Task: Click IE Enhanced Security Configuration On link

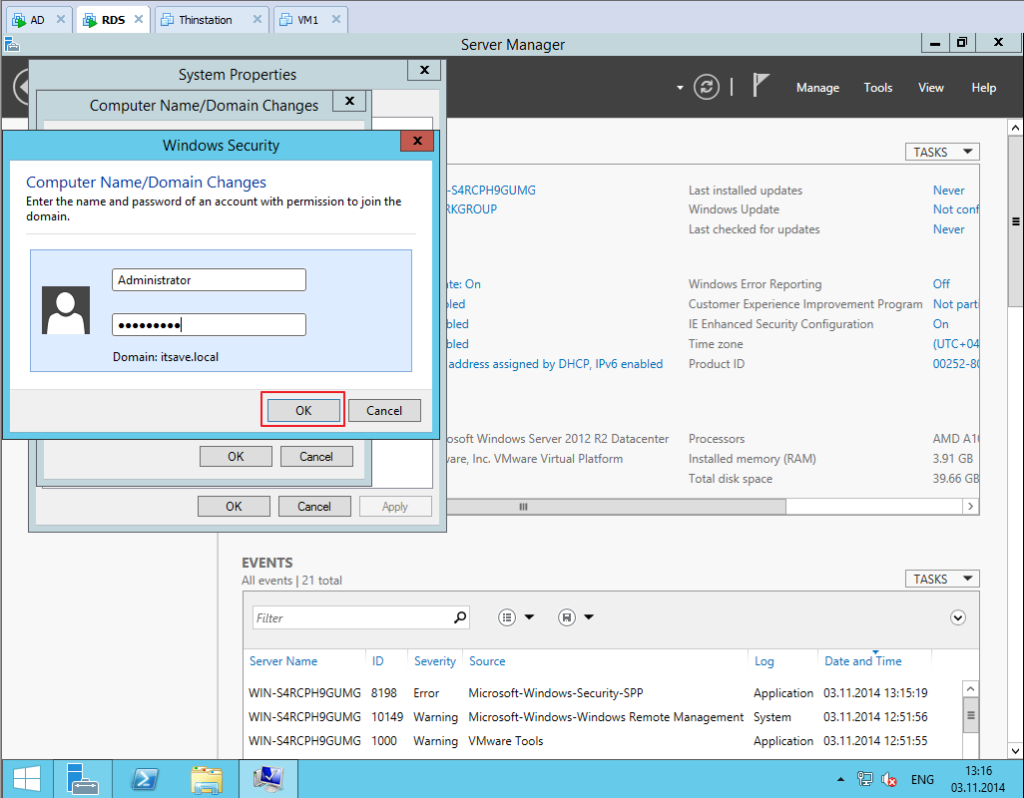Action: pyautogui.click(x=940, y=323)
